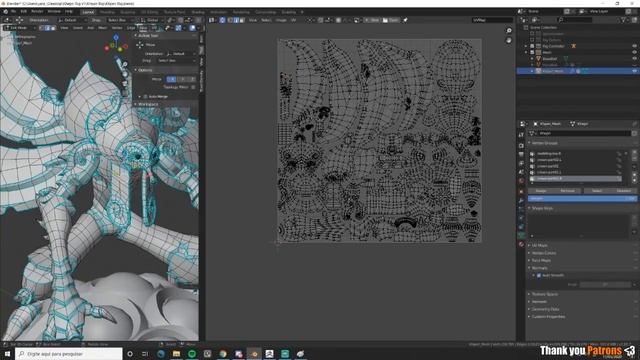640x360 pixels.
Task: Open the outliner filter funnel
Action: pos(624,20)
